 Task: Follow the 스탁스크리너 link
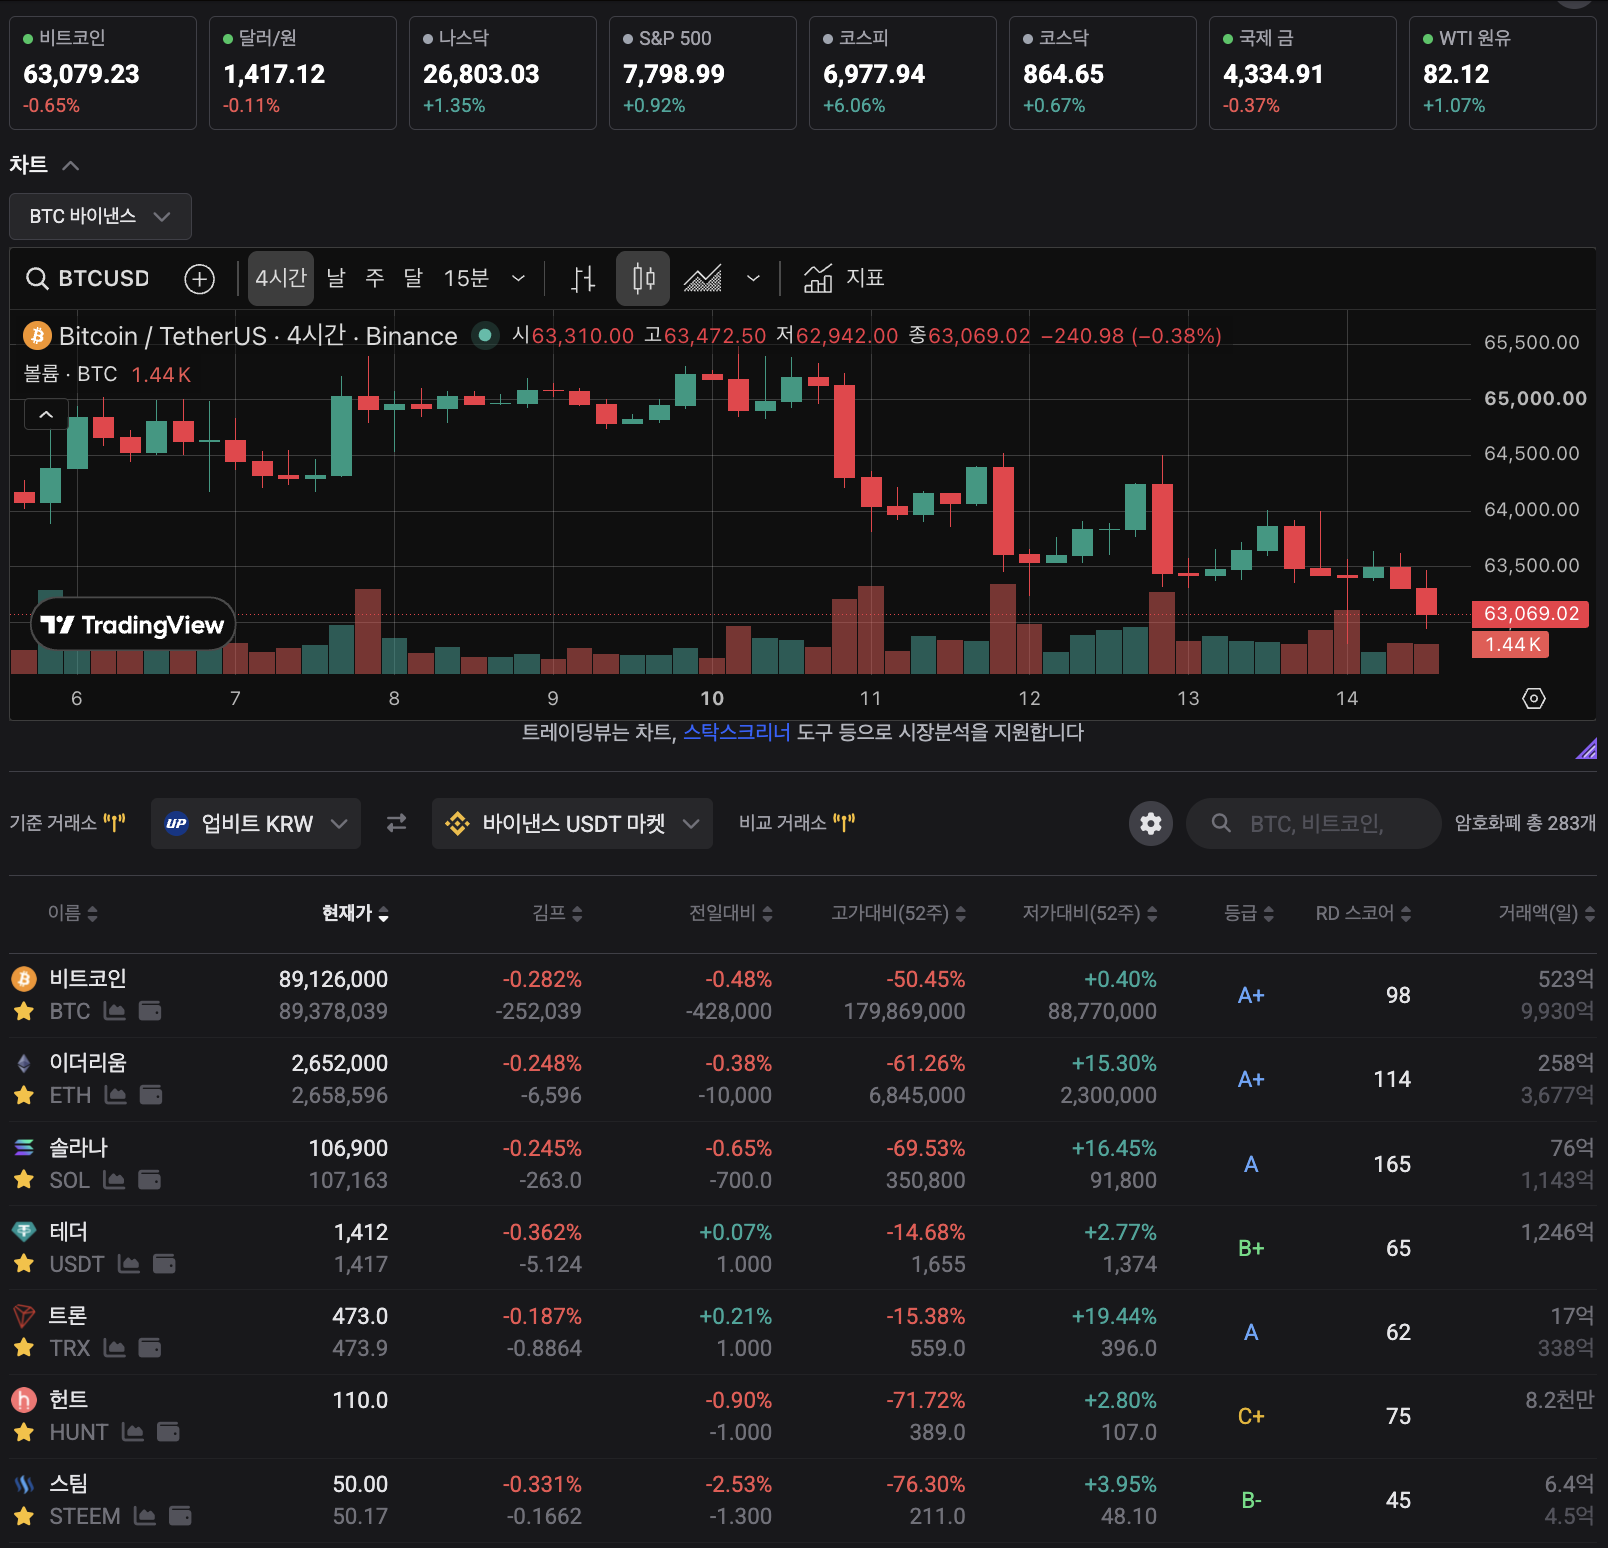pos(737,733)
